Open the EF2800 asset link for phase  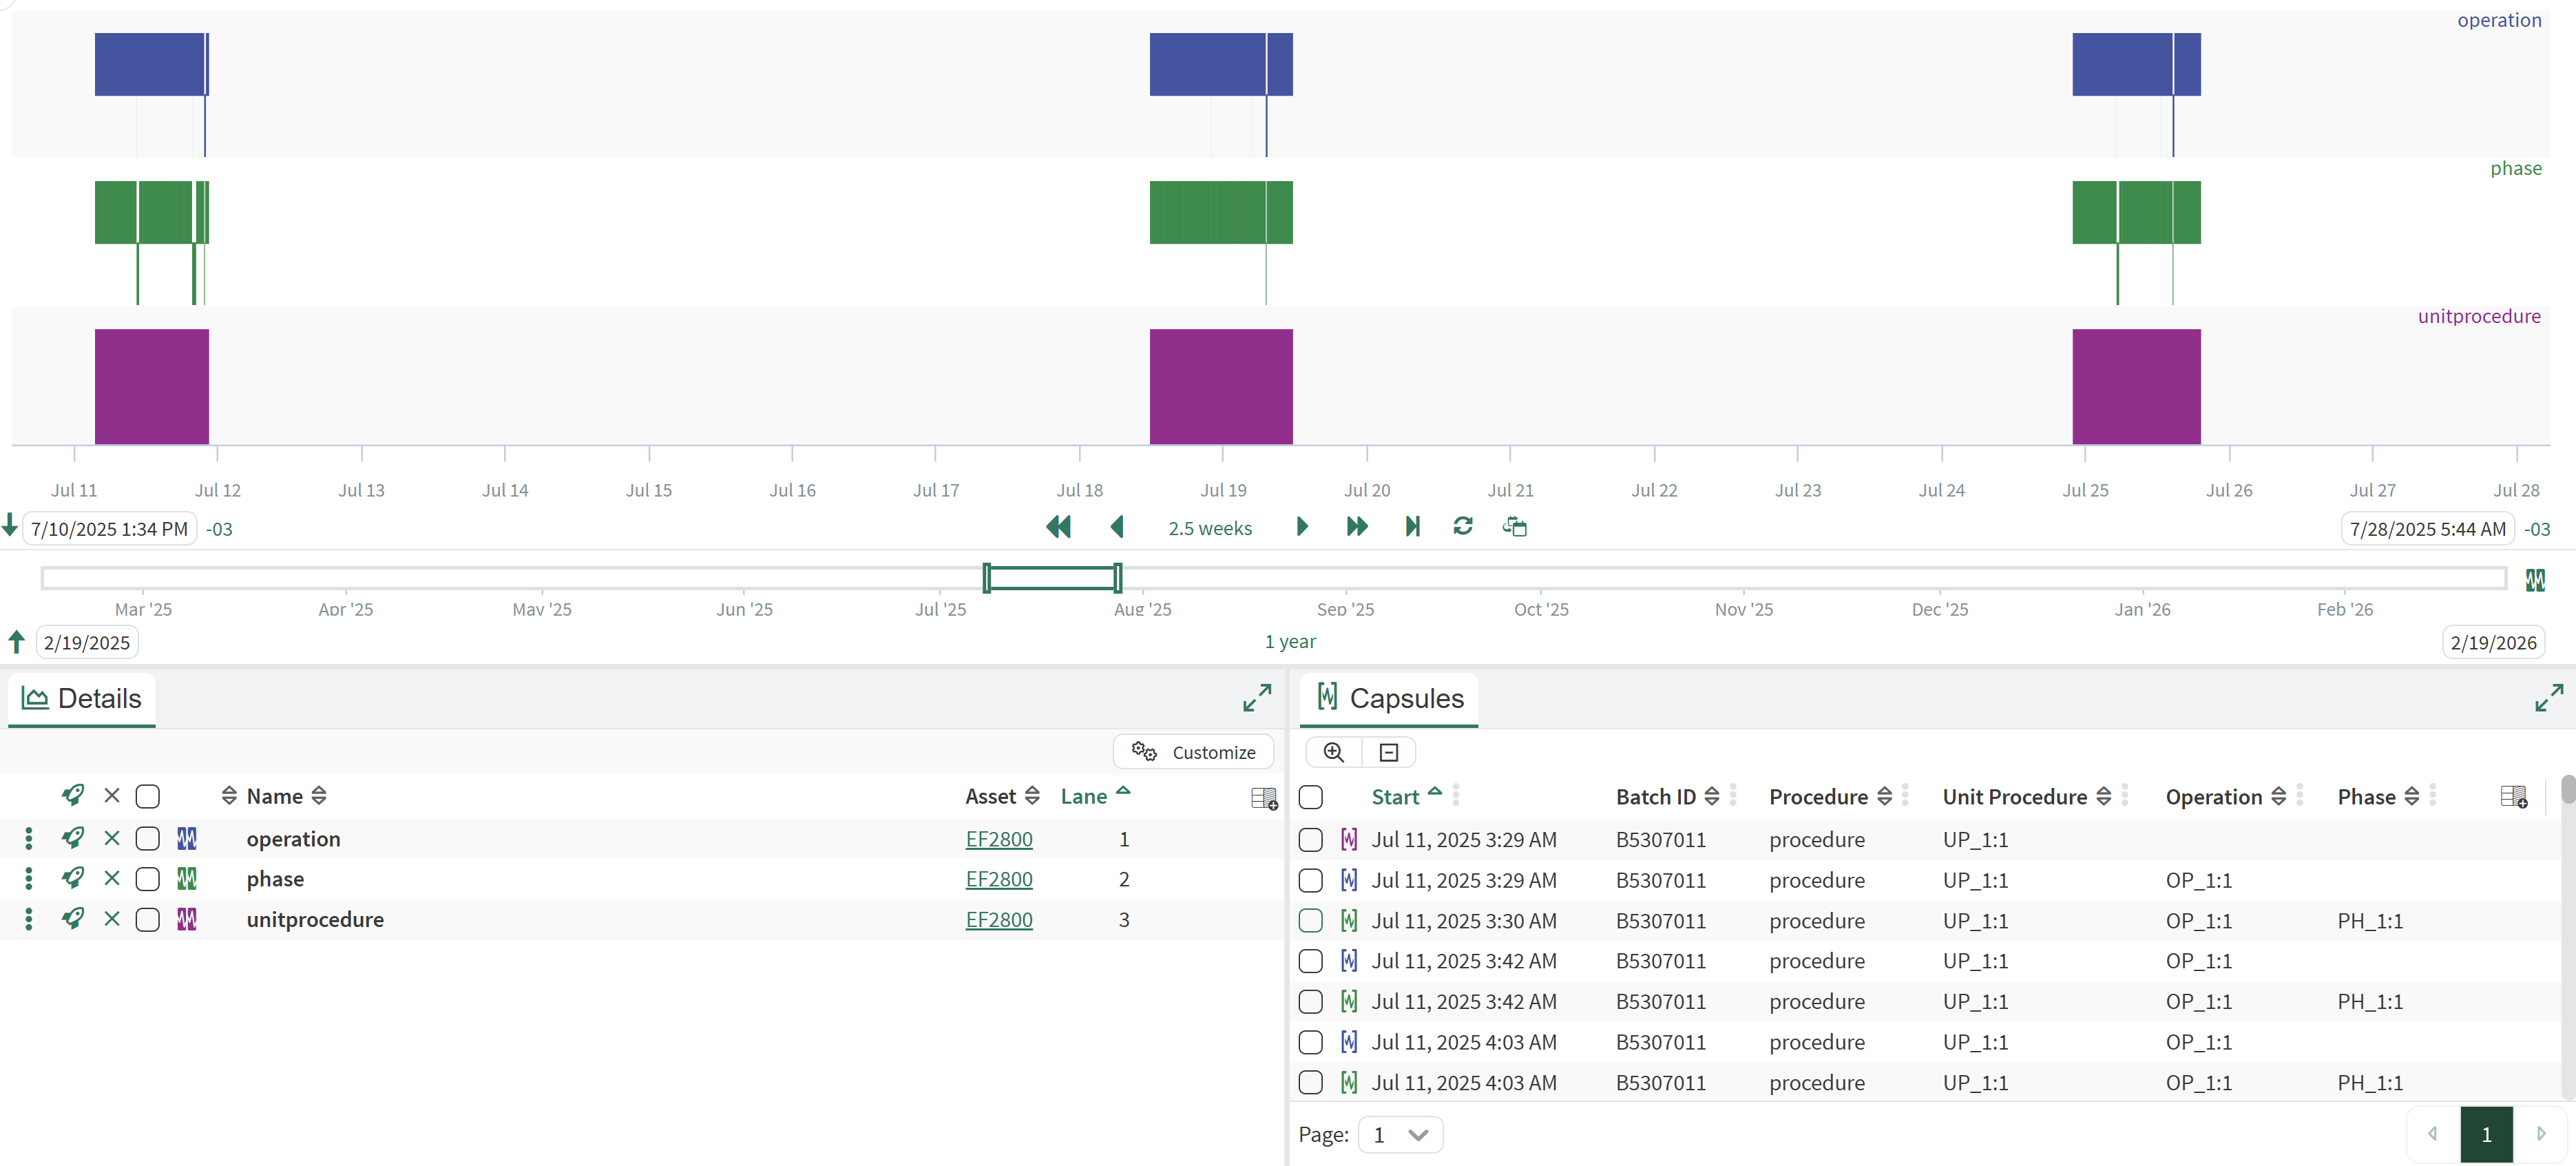coord(998,879)
